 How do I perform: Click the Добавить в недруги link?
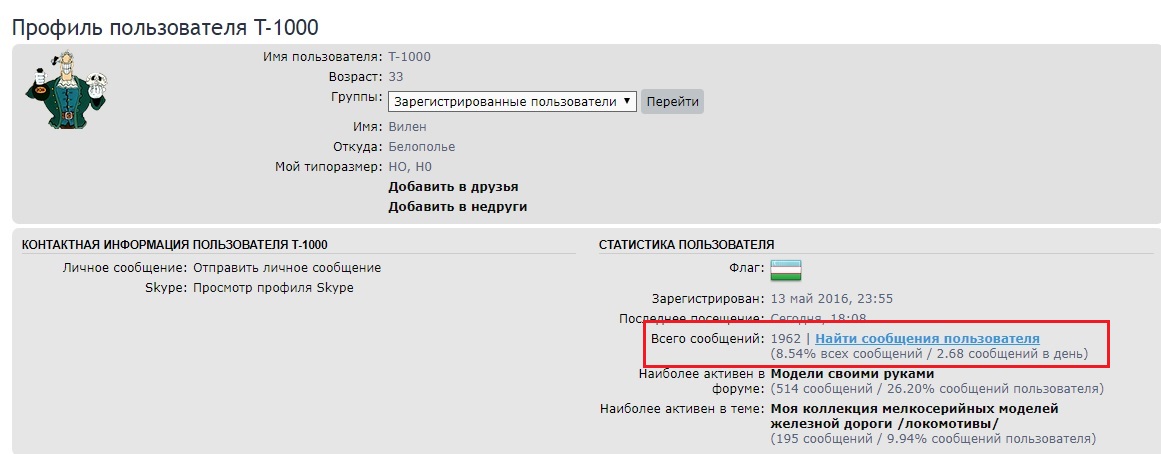[x=457, y=207]
